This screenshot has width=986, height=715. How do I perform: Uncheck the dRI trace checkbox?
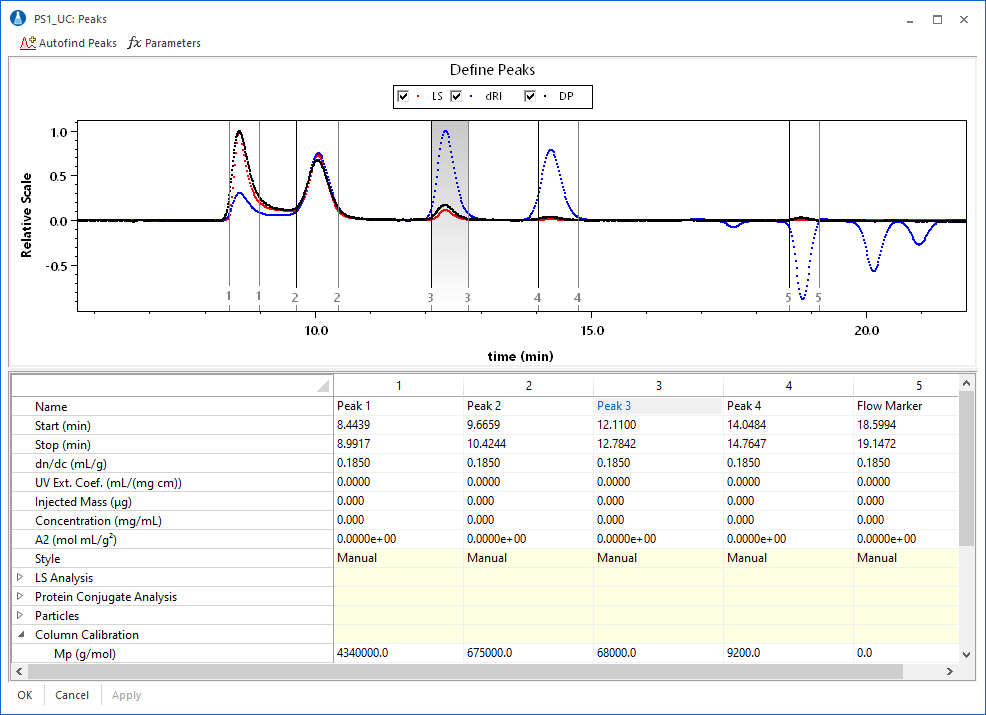pyautogui.click(x=457, y=97)
